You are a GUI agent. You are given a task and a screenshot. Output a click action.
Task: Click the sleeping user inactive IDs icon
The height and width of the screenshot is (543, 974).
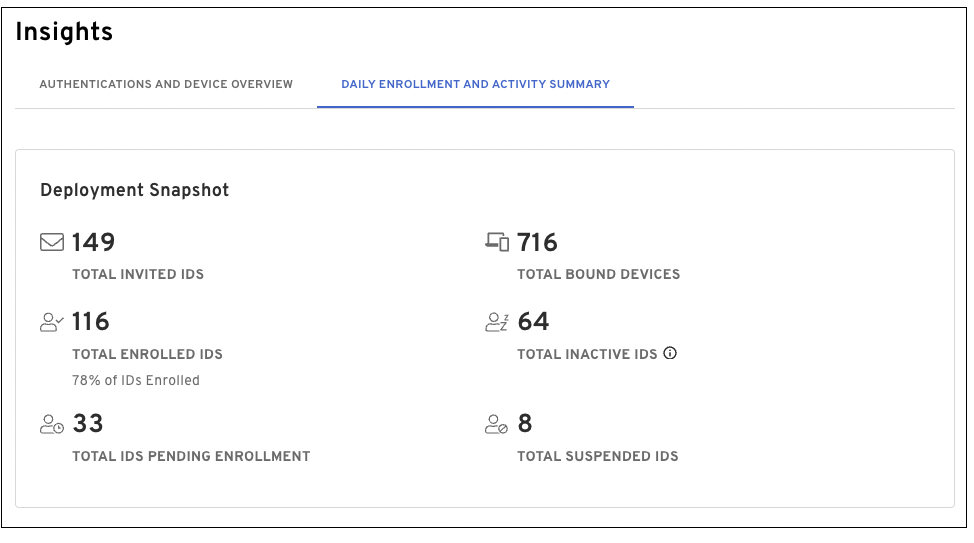[497, 322]
